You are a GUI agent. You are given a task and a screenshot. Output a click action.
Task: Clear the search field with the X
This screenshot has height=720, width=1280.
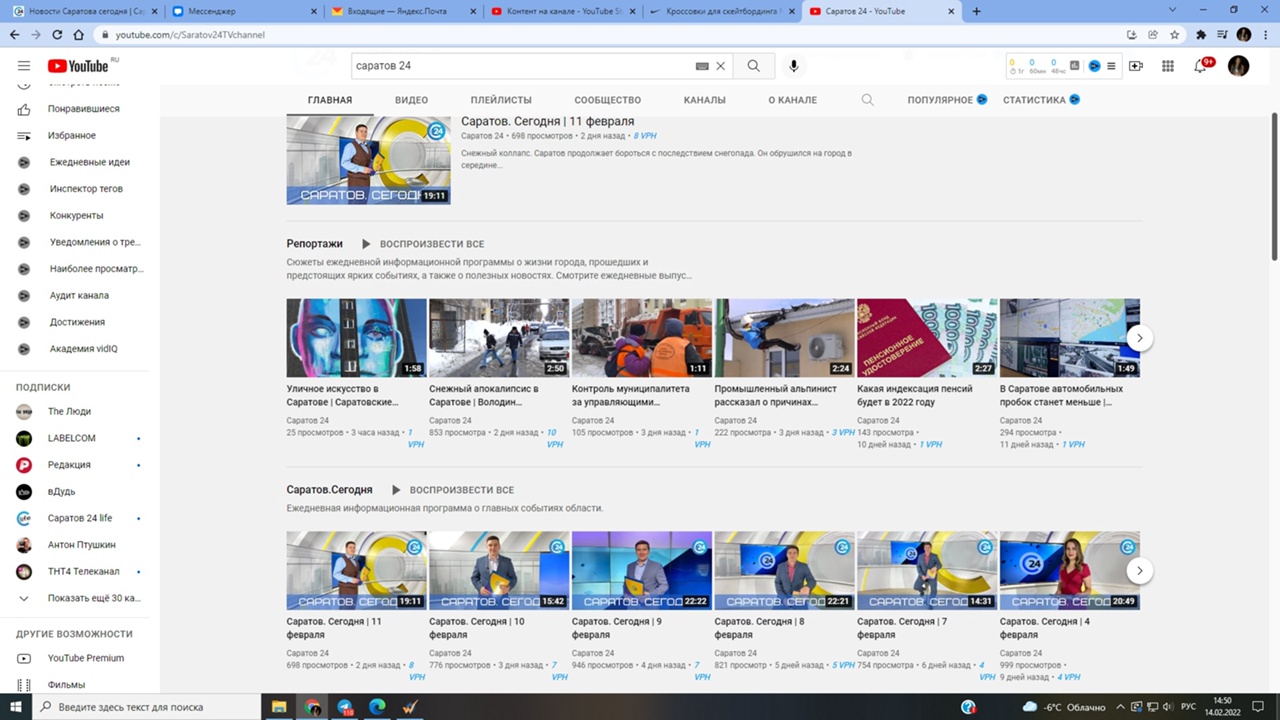click(720, 66)
